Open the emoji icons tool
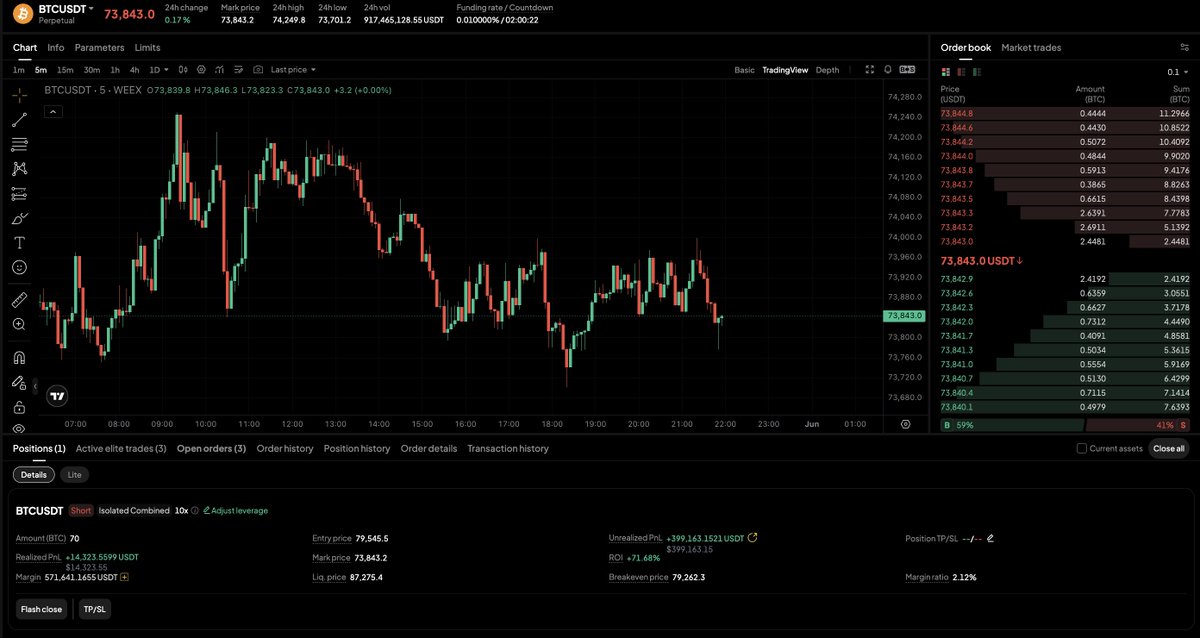Viewport: 1200px width, 638px height. tap(19, 268)
